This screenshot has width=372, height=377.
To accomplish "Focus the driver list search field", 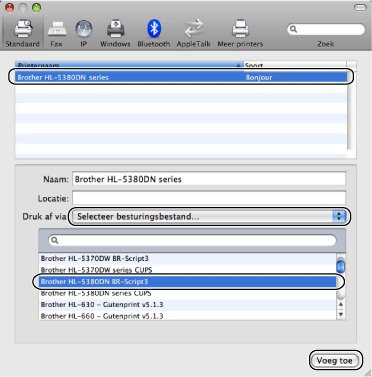I will click(192, 240).
